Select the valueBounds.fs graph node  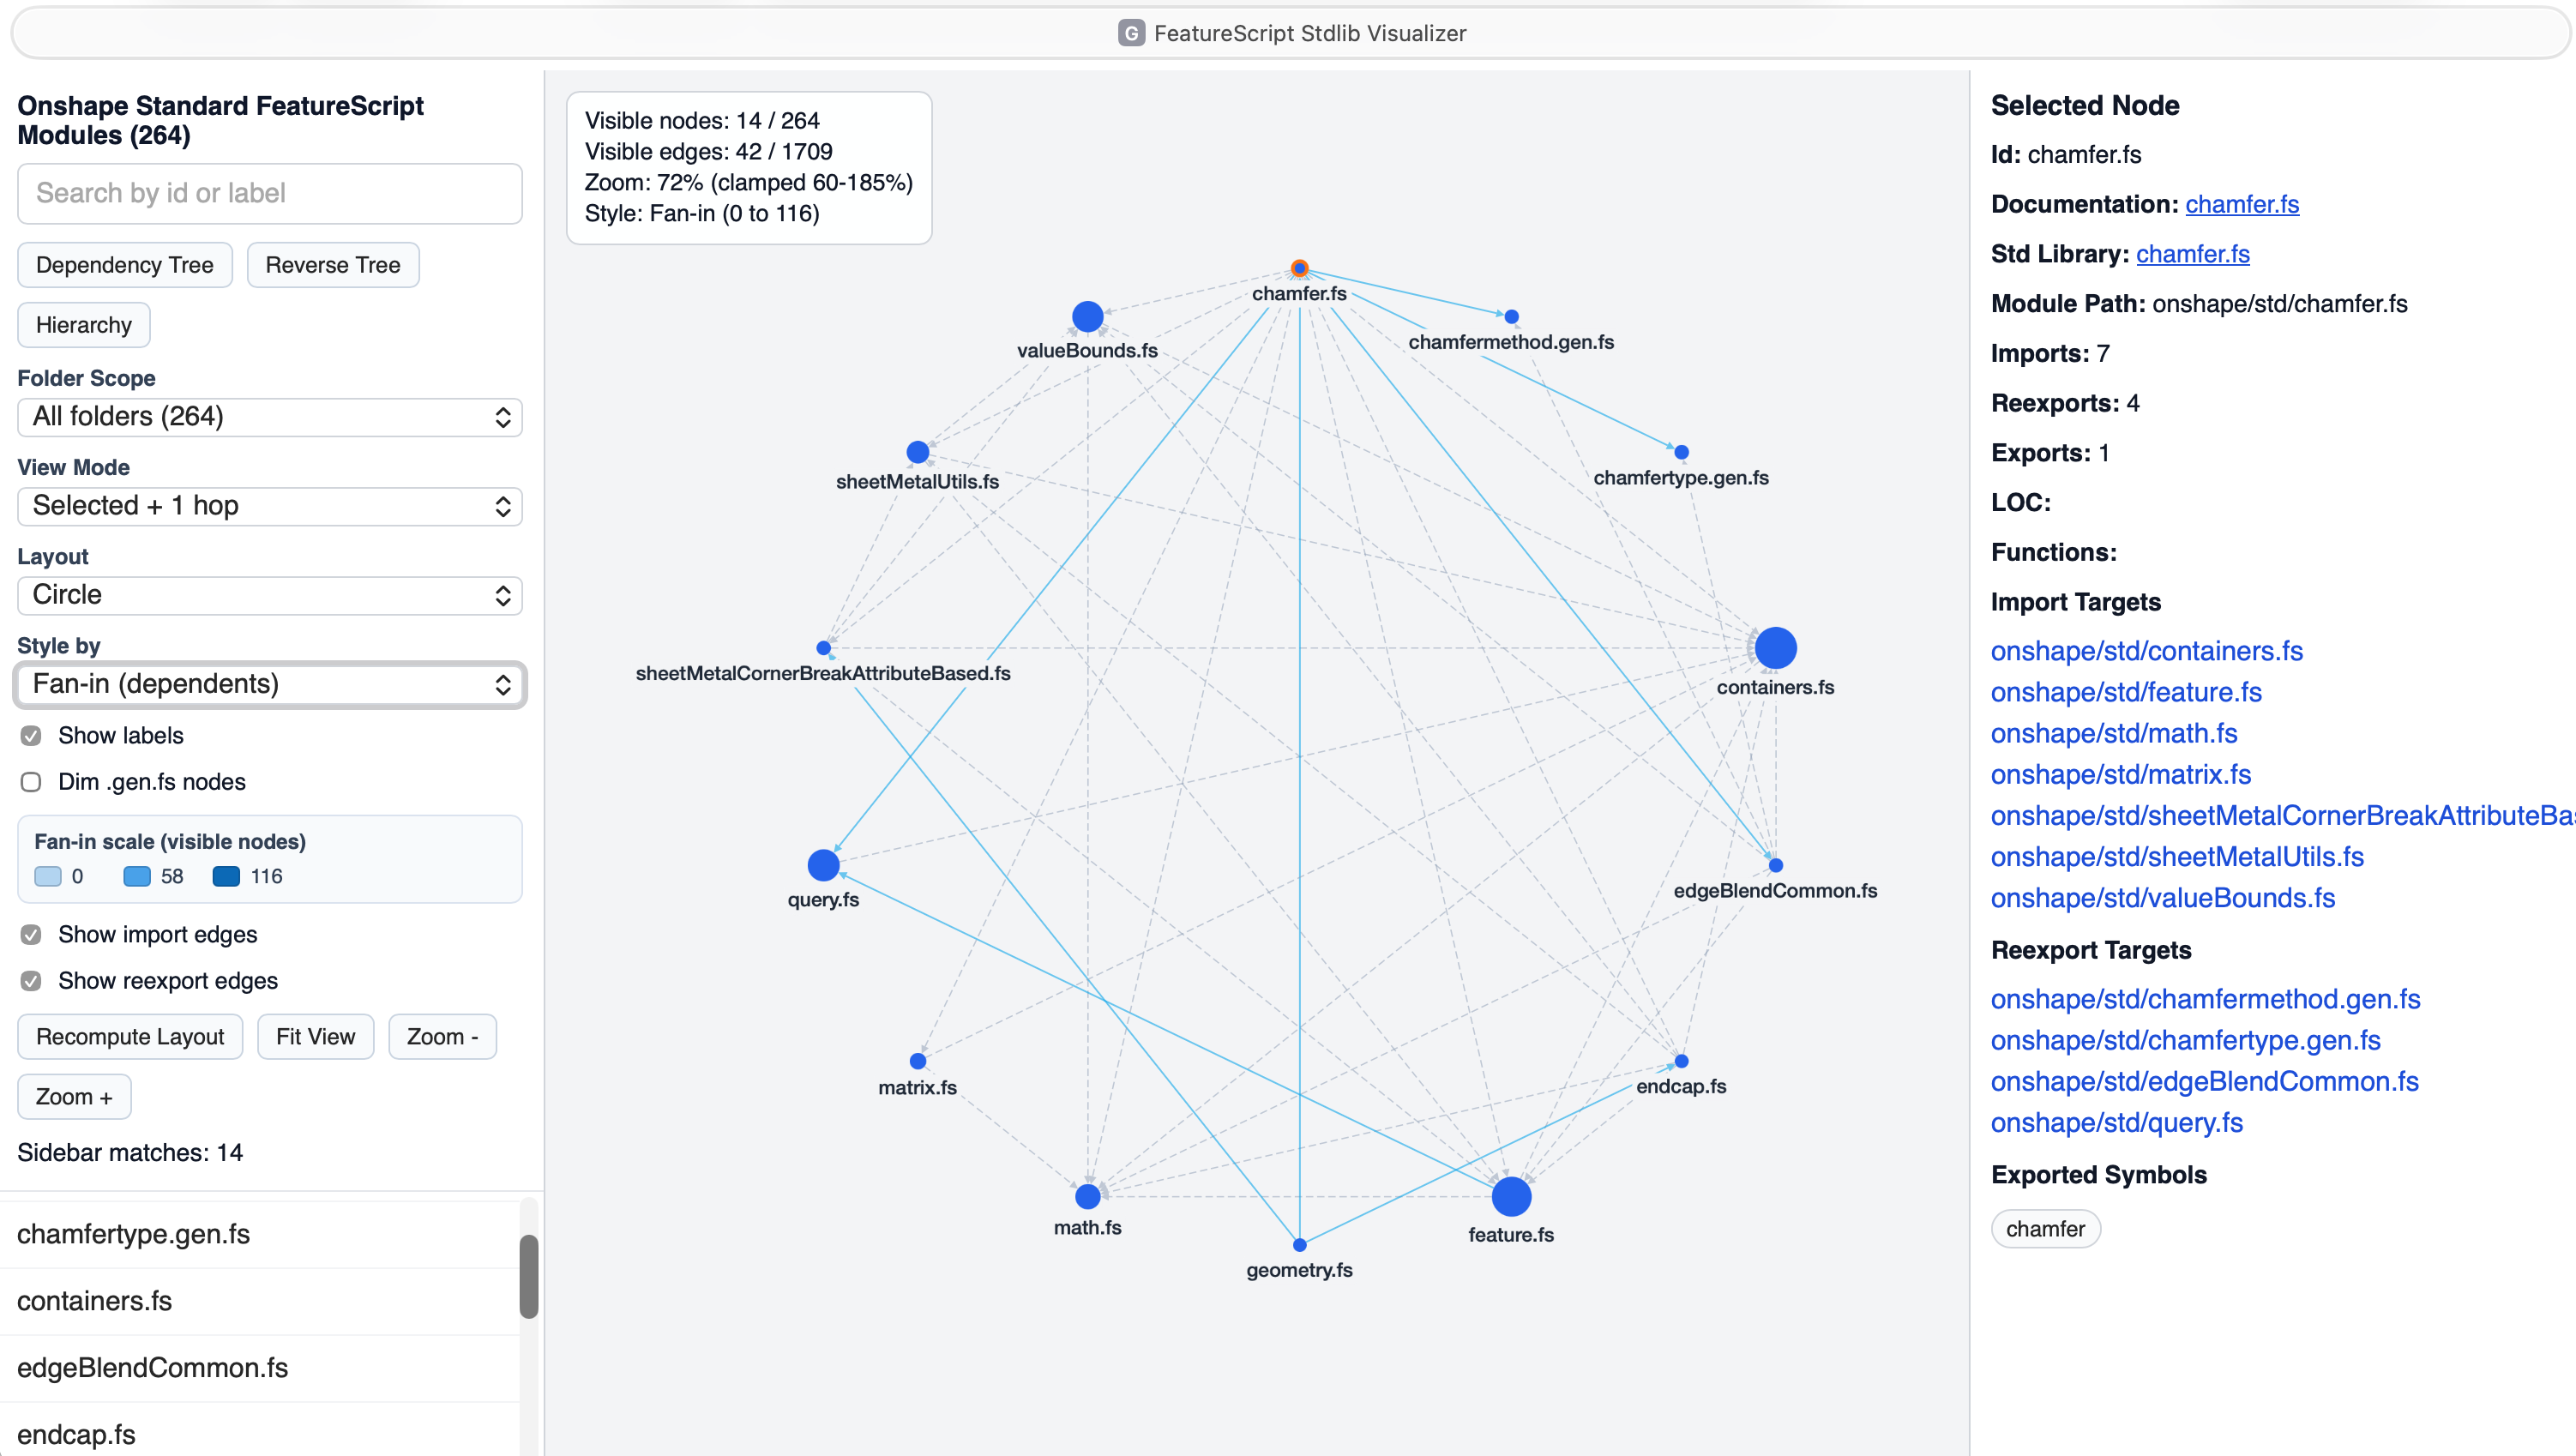pos(1087,317)
